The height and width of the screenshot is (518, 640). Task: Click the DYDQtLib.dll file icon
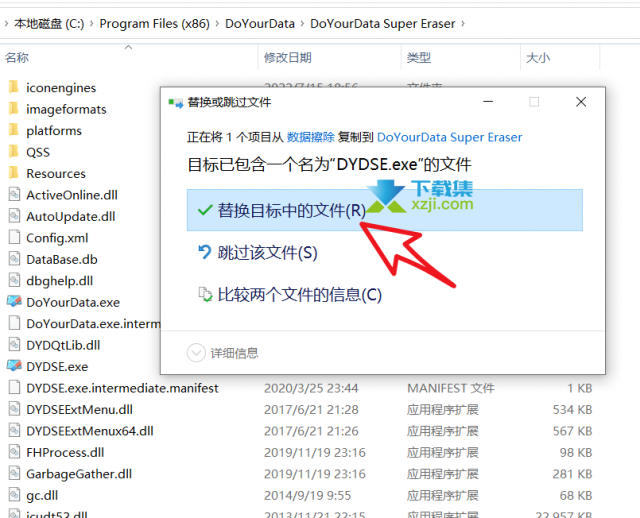click(x=14, y=345)
